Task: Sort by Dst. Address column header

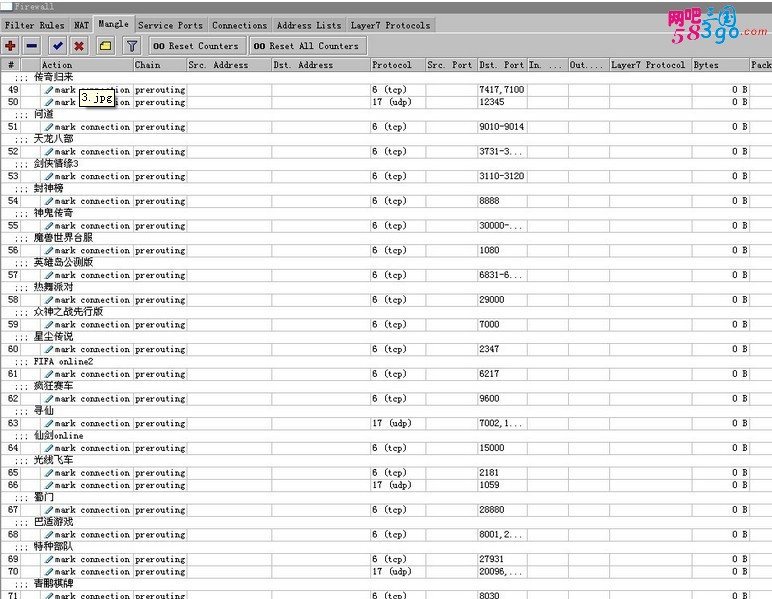Action: (321, 64)
